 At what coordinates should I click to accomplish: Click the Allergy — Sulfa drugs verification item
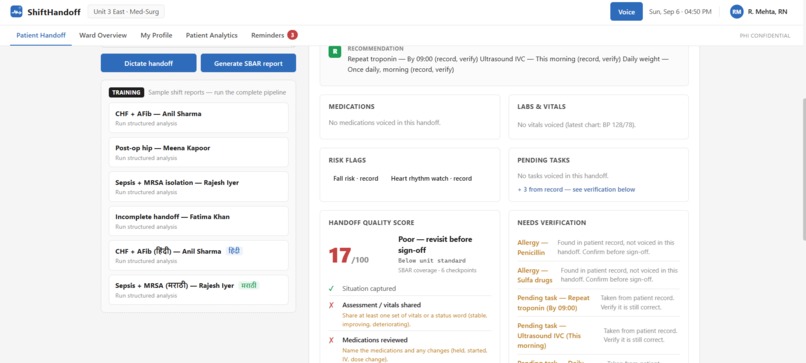coord(598,275)
